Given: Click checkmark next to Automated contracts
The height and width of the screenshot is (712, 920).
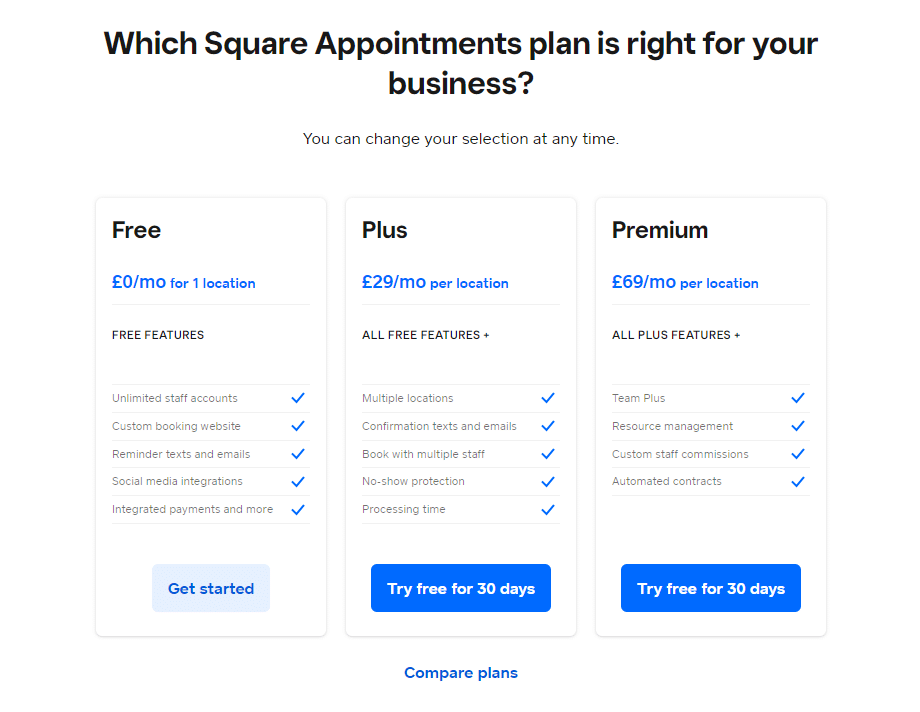Looking at the screenshot, I should [x=798, y=481].
